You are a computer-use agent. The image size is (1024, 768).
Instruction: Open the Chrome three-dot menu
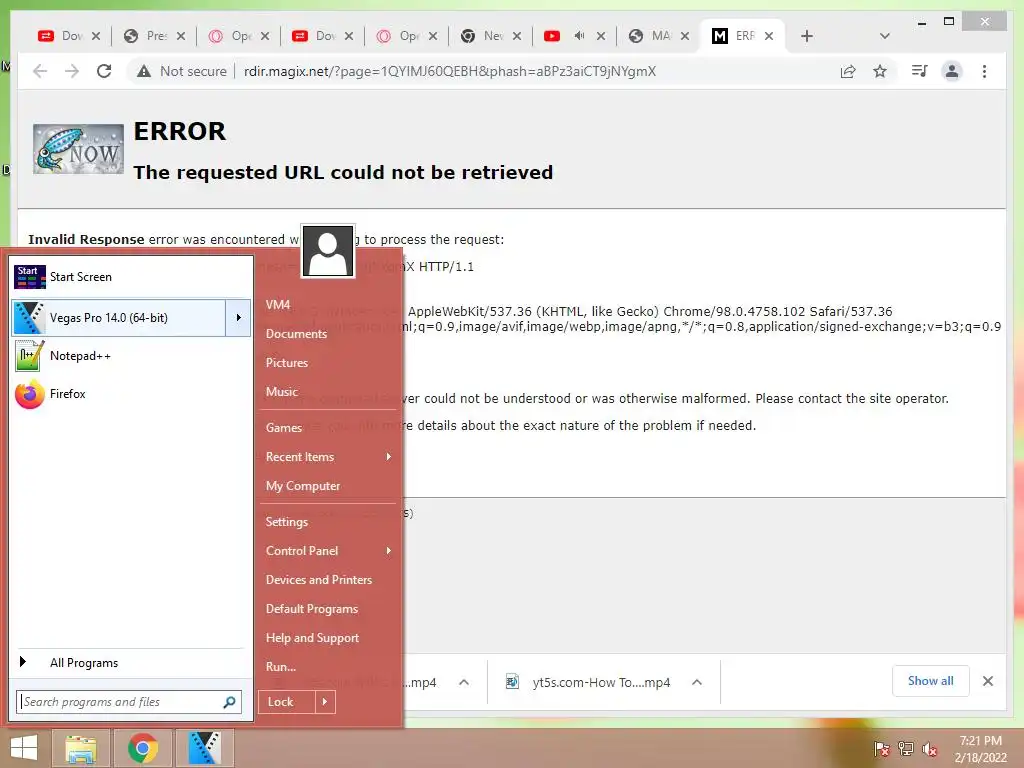tap(984, 71)
